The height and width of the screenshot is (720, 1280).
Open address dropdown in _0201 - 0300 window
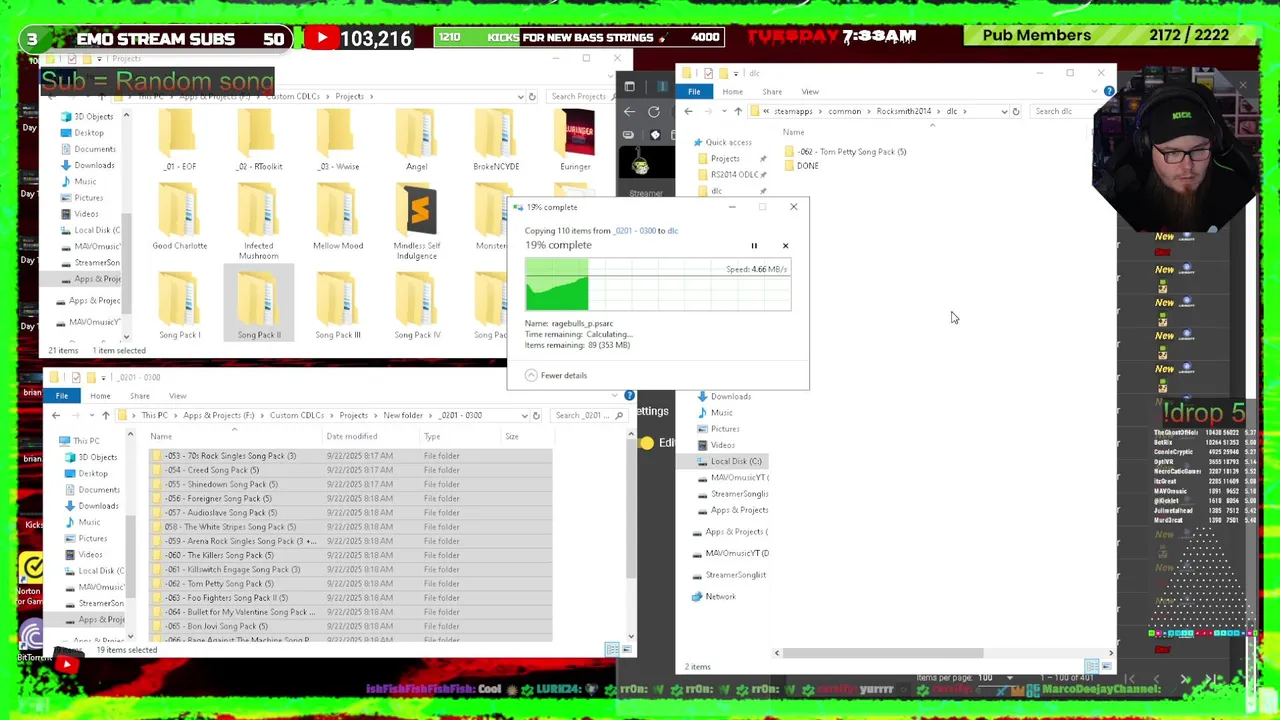coord(523,415)
